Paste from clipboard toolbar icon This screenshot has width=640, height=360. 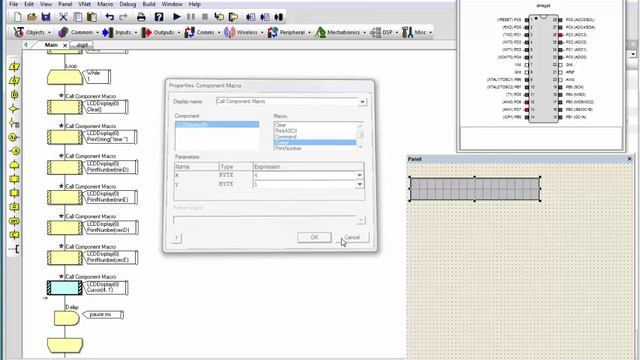coord(92,17)
